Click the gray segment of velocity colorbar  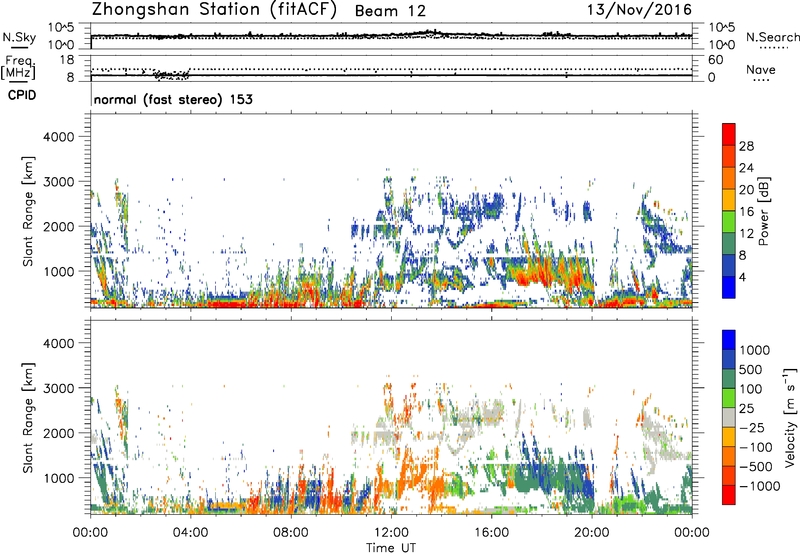pyautogui.click(x=729, y=417)
